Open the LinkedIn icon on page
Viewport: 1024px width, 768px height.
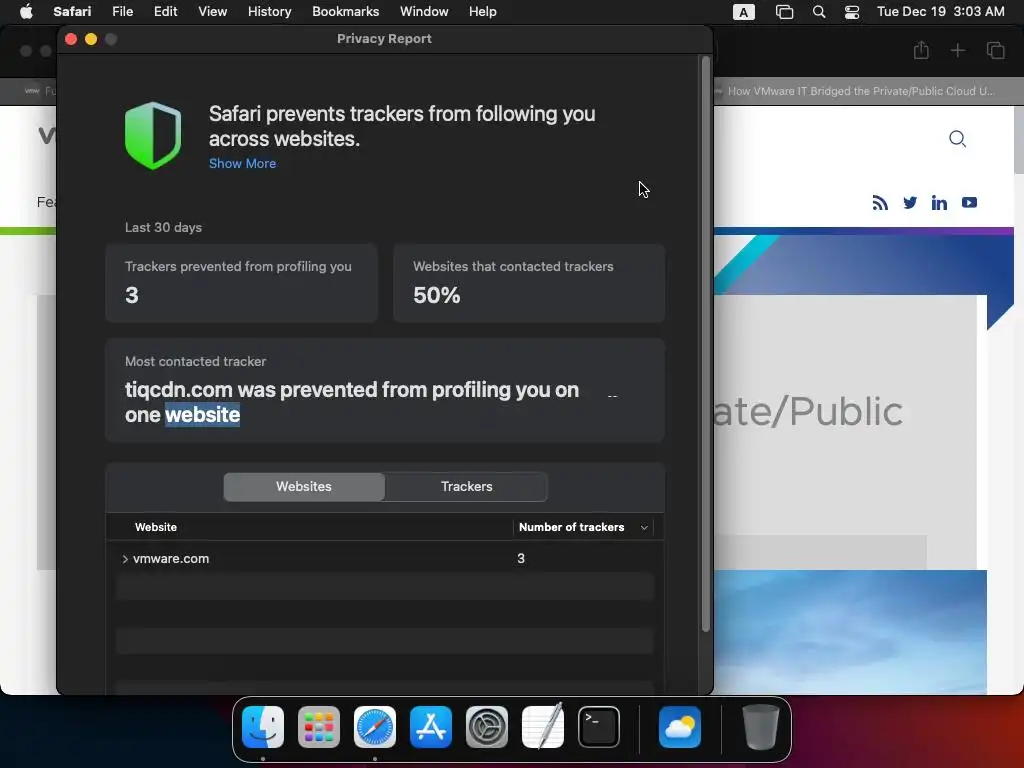point(939,203)
